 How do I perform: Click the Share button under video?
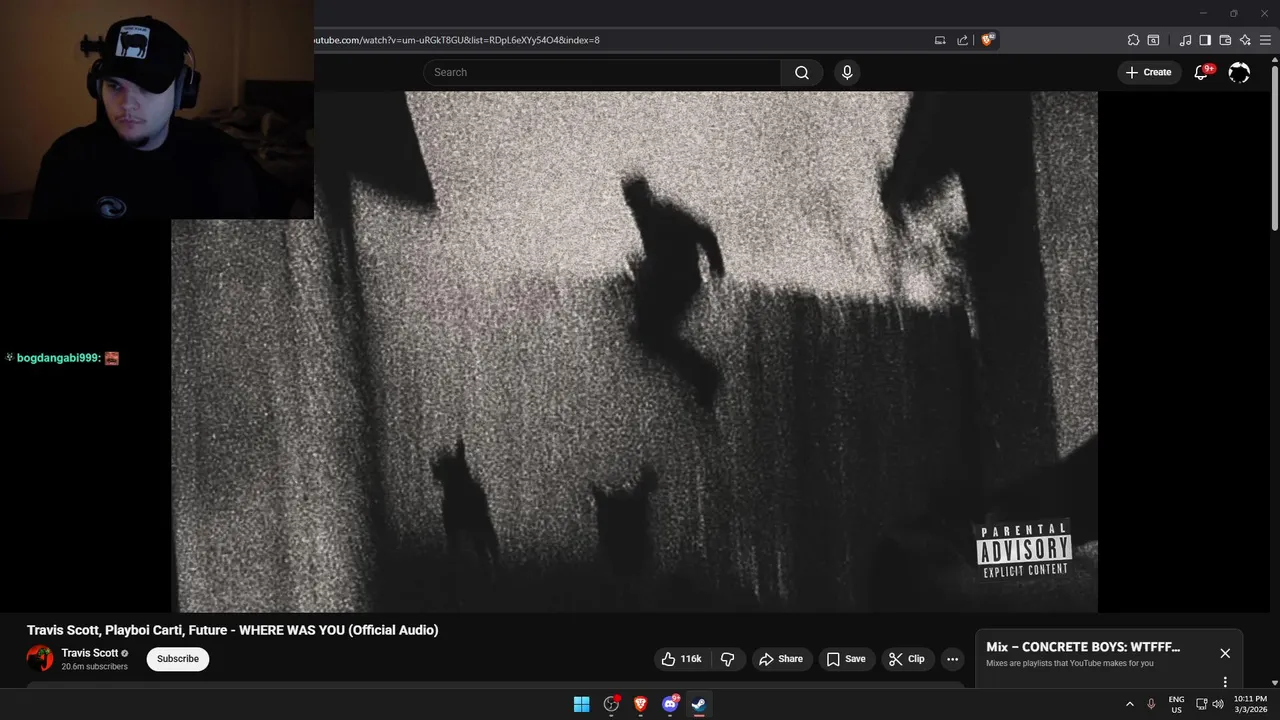781,659
